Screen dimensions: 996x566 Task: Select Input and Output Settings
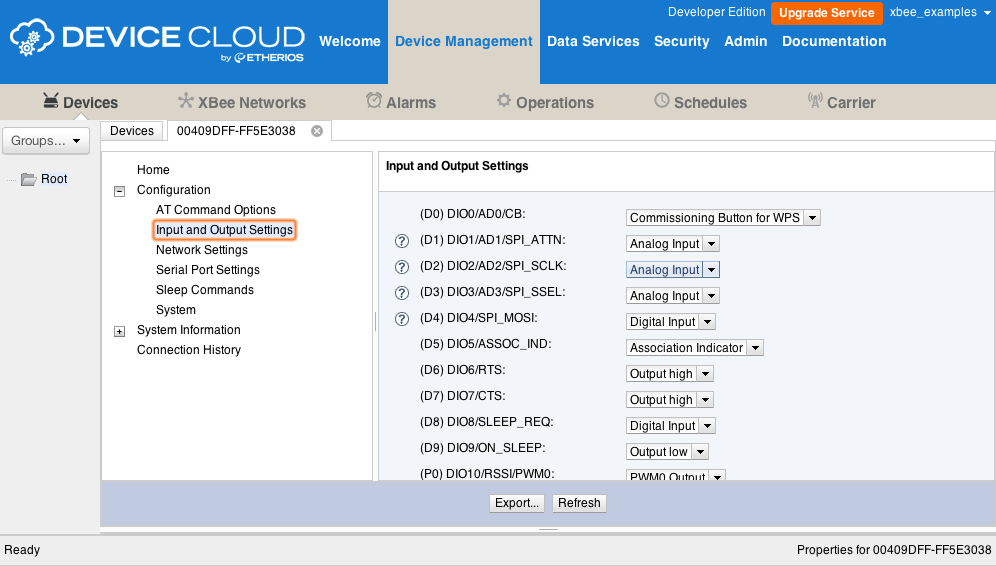(224, 230)
